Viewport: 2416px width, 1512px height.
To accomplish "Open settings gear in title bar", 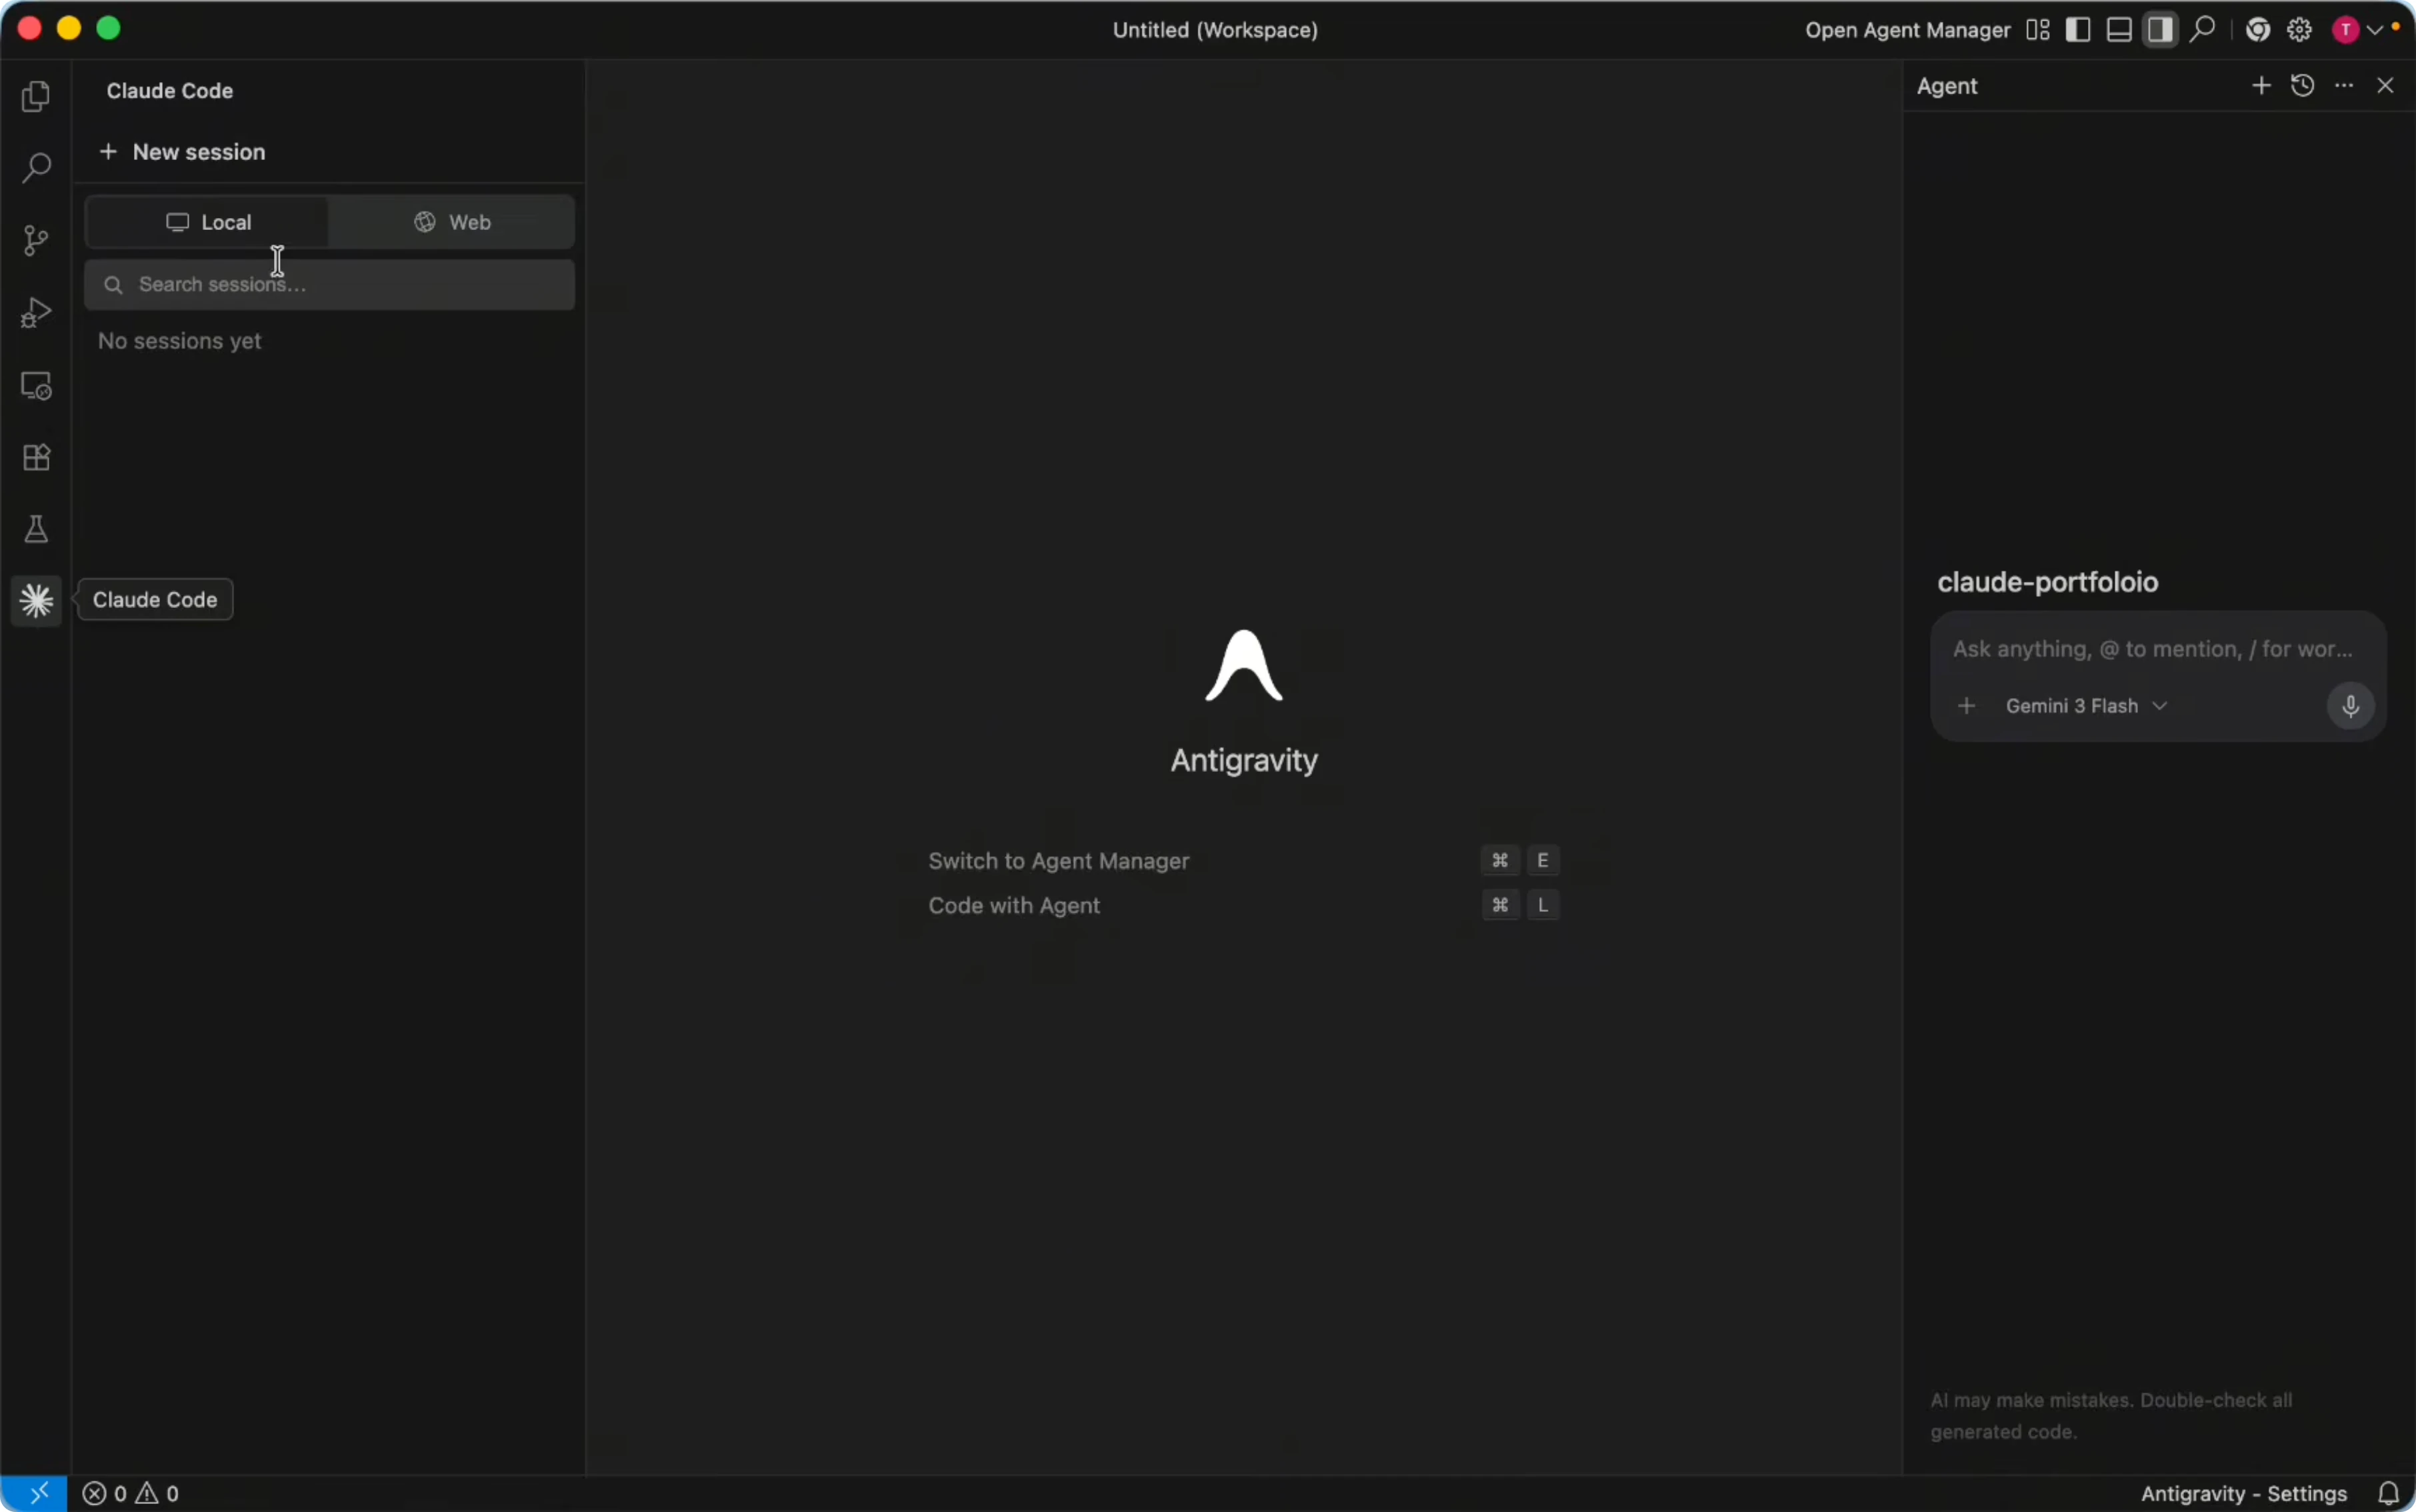I will (2299, 30).
